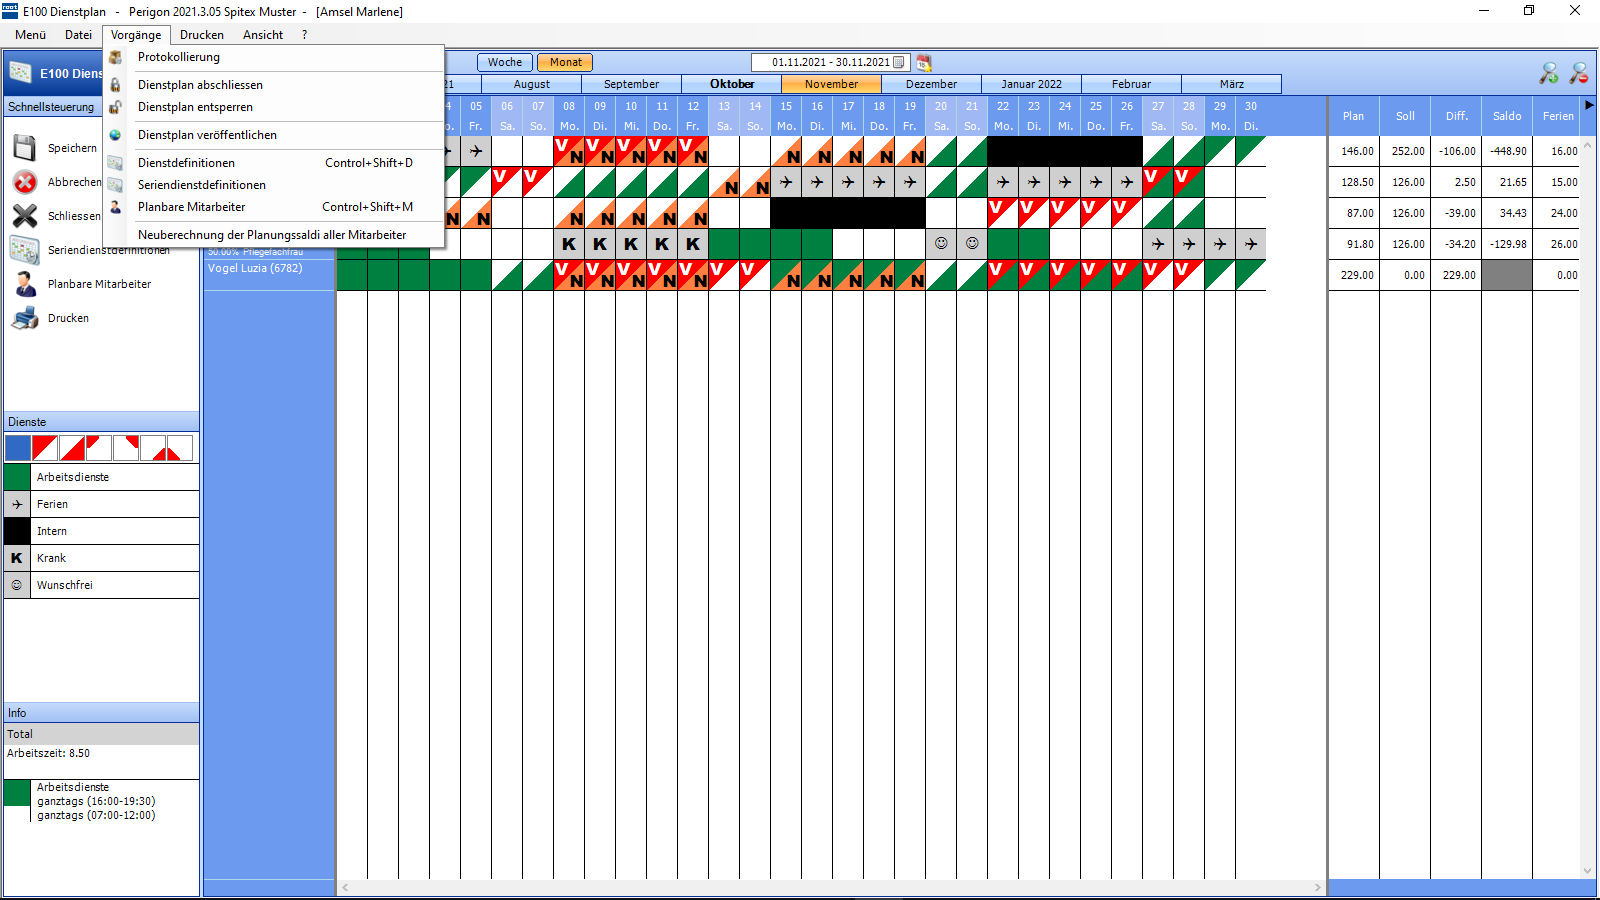The width and height of the screenshot is (1600, 900).
Task: Switch to the Woche view
Action: tap(503, 61)
